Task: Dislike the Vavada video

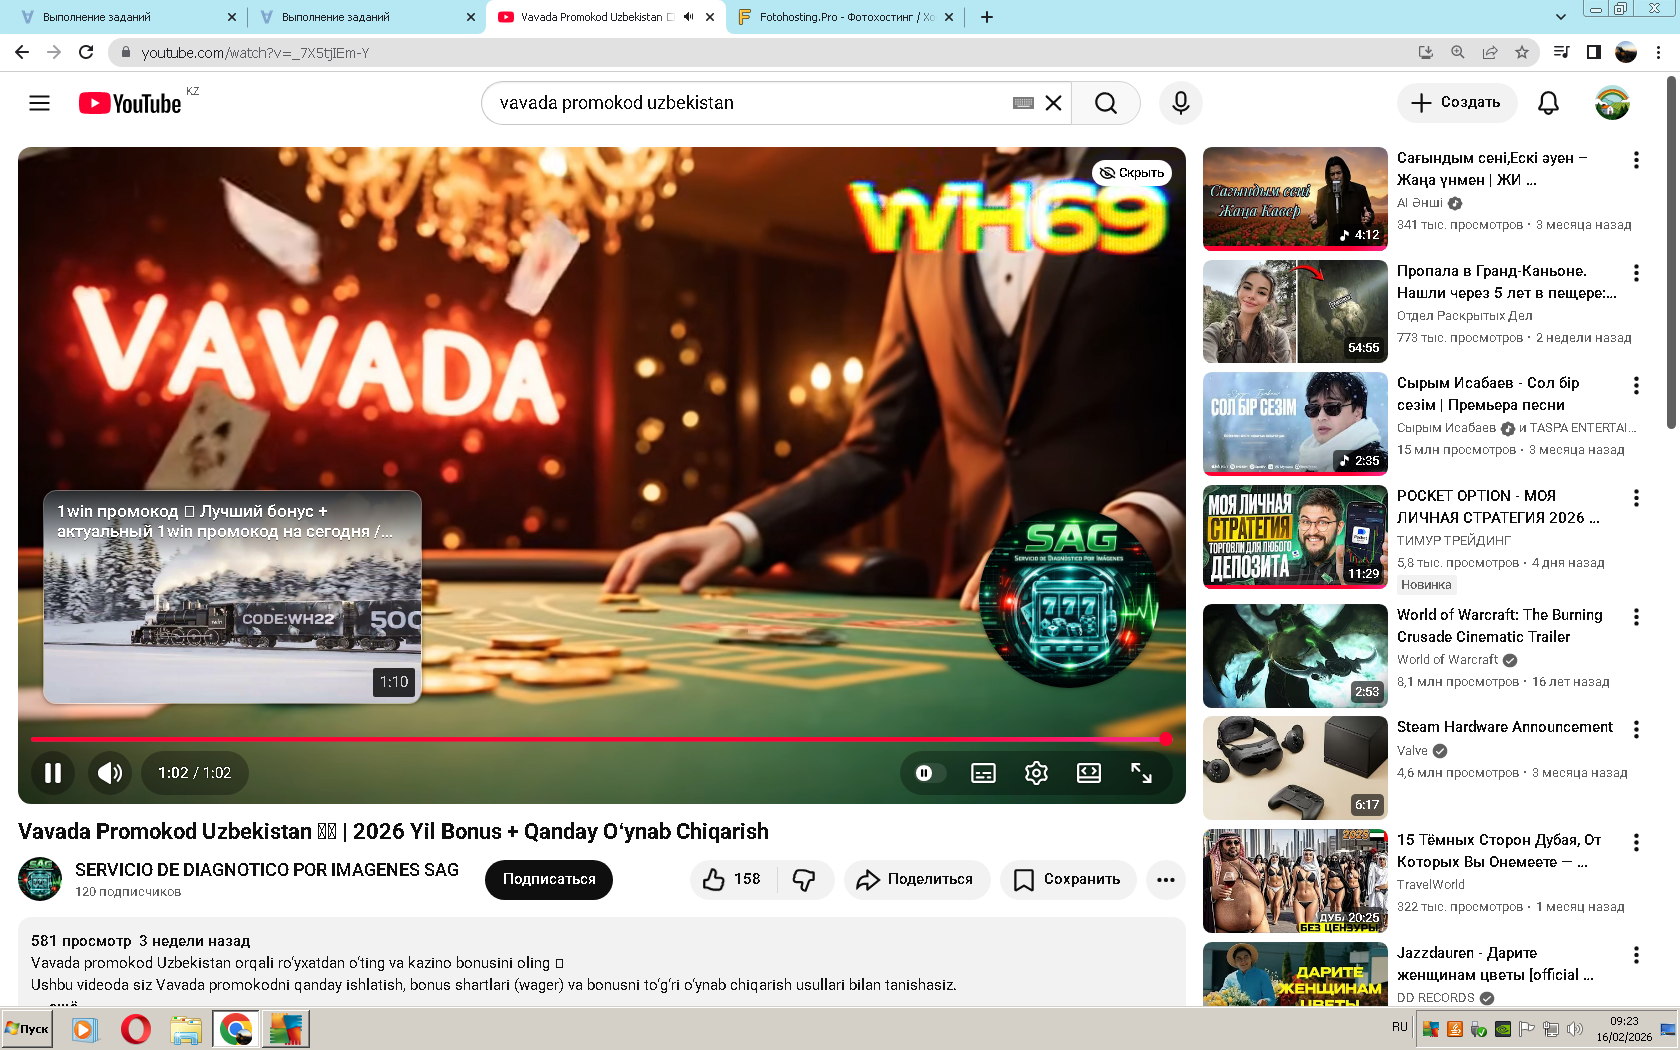Action: (x=804, y=879)
